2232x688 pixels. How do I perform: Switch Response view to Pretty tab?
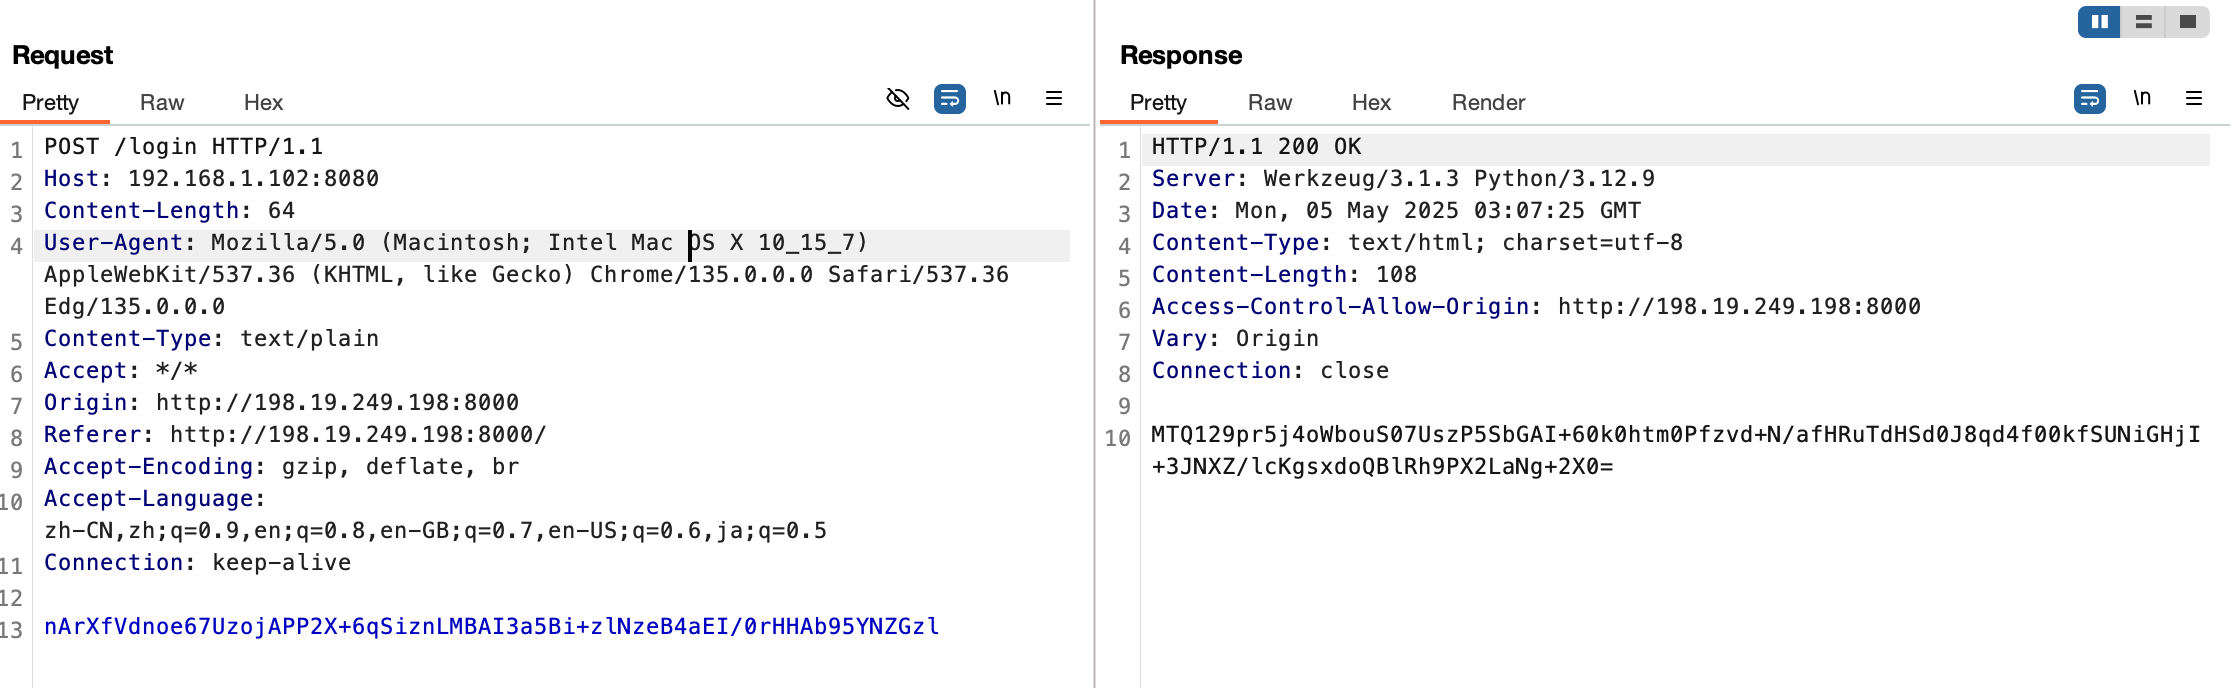point(1158,102)
